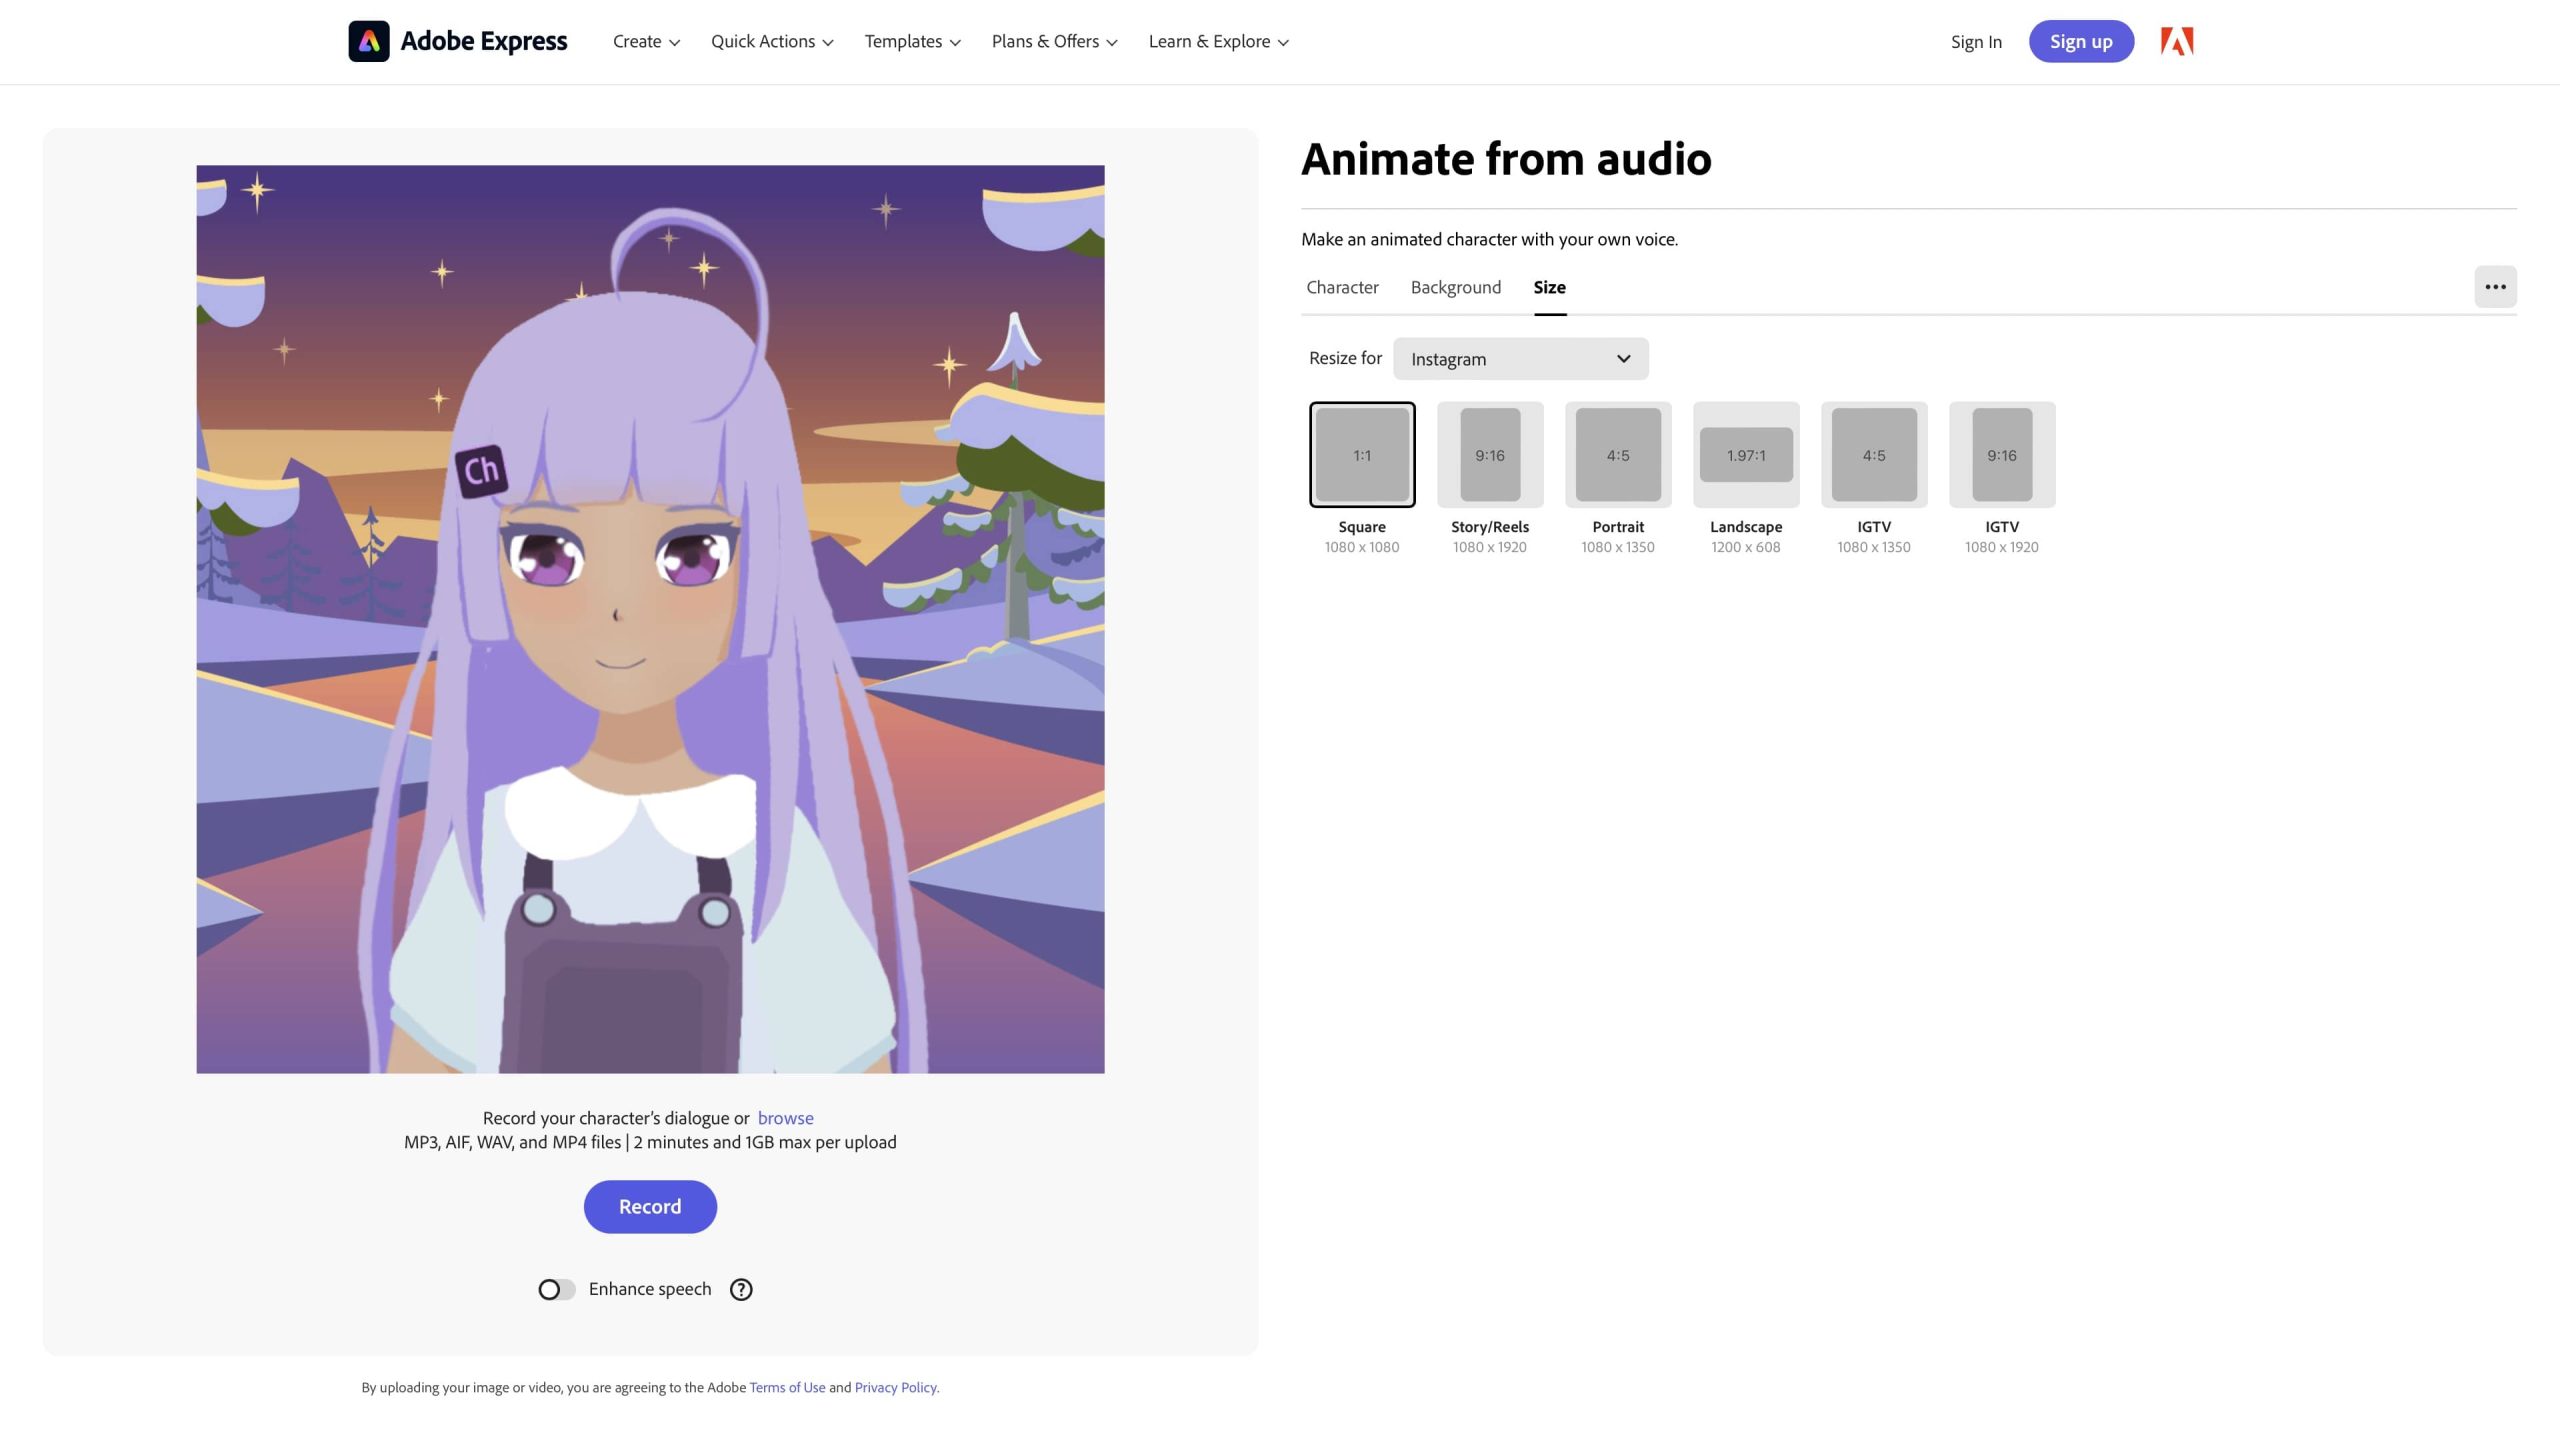Select the Landscape 1.97:1 size icon

point(1746,455)
